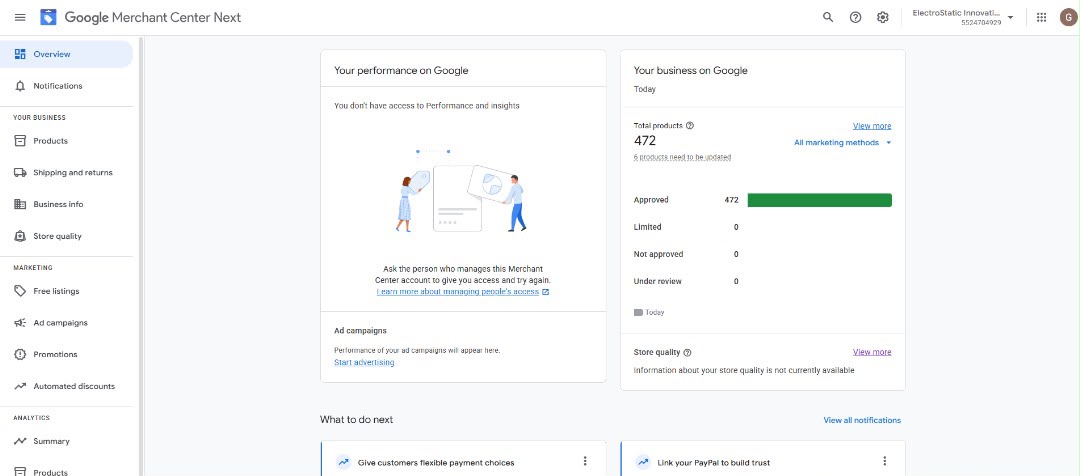The image size is (1080, 476).
Task: Click the Promotions badge icon
Action: coord(20,355)
